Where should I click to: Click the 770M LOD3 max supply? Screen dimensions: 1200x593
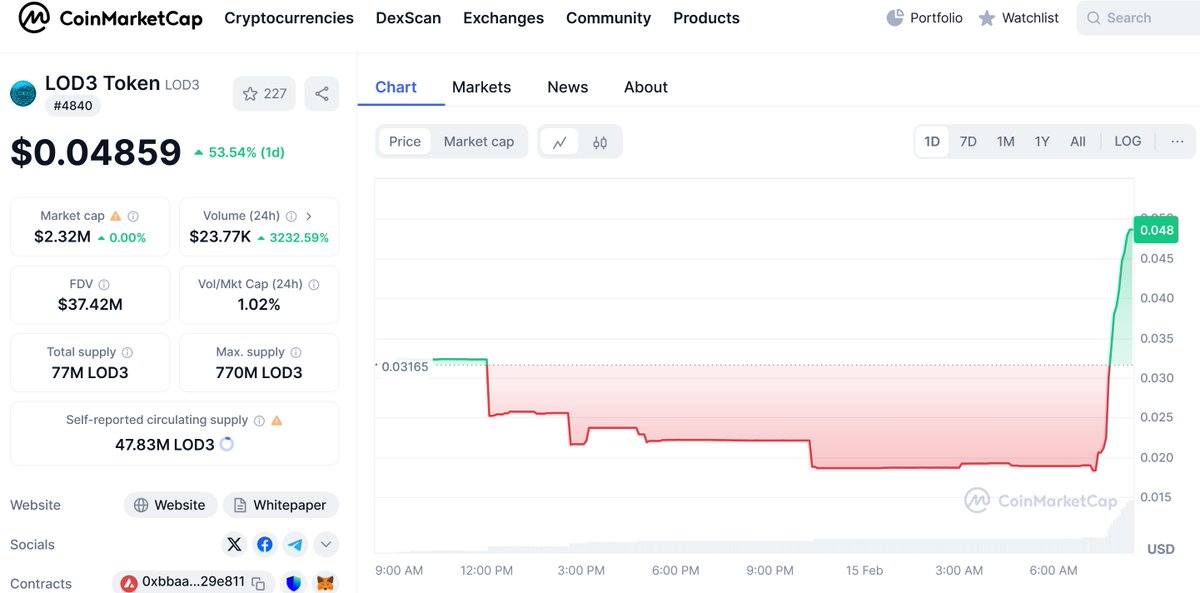click(259, 373)
